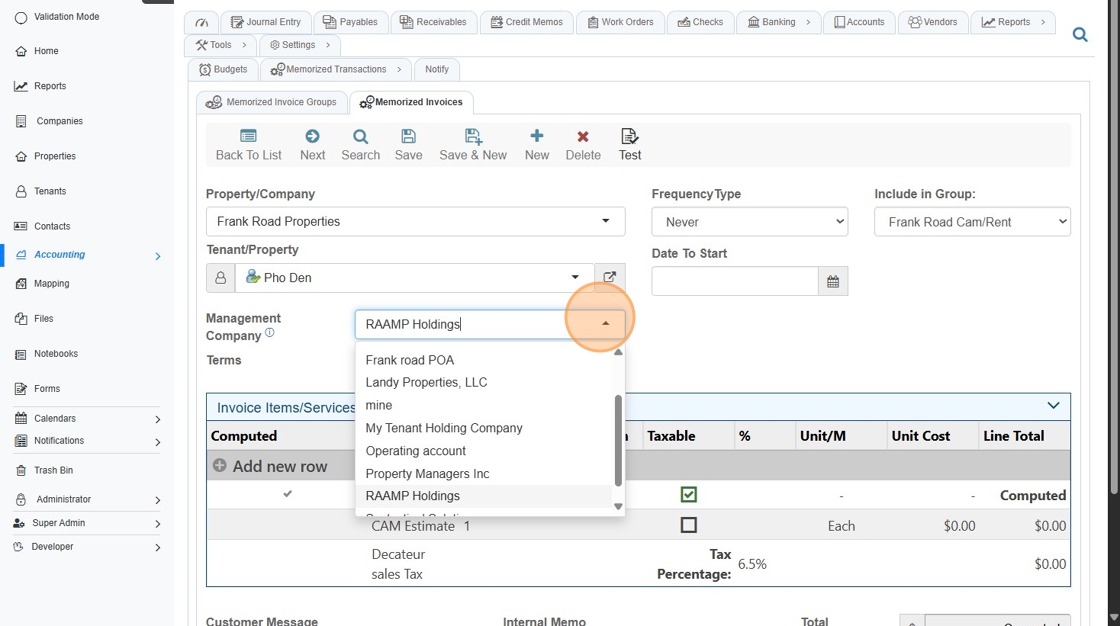The height and width of the screenshot is (626, 1120).
Task: Open the Banking tab
Action: click(x=779, y=22)
